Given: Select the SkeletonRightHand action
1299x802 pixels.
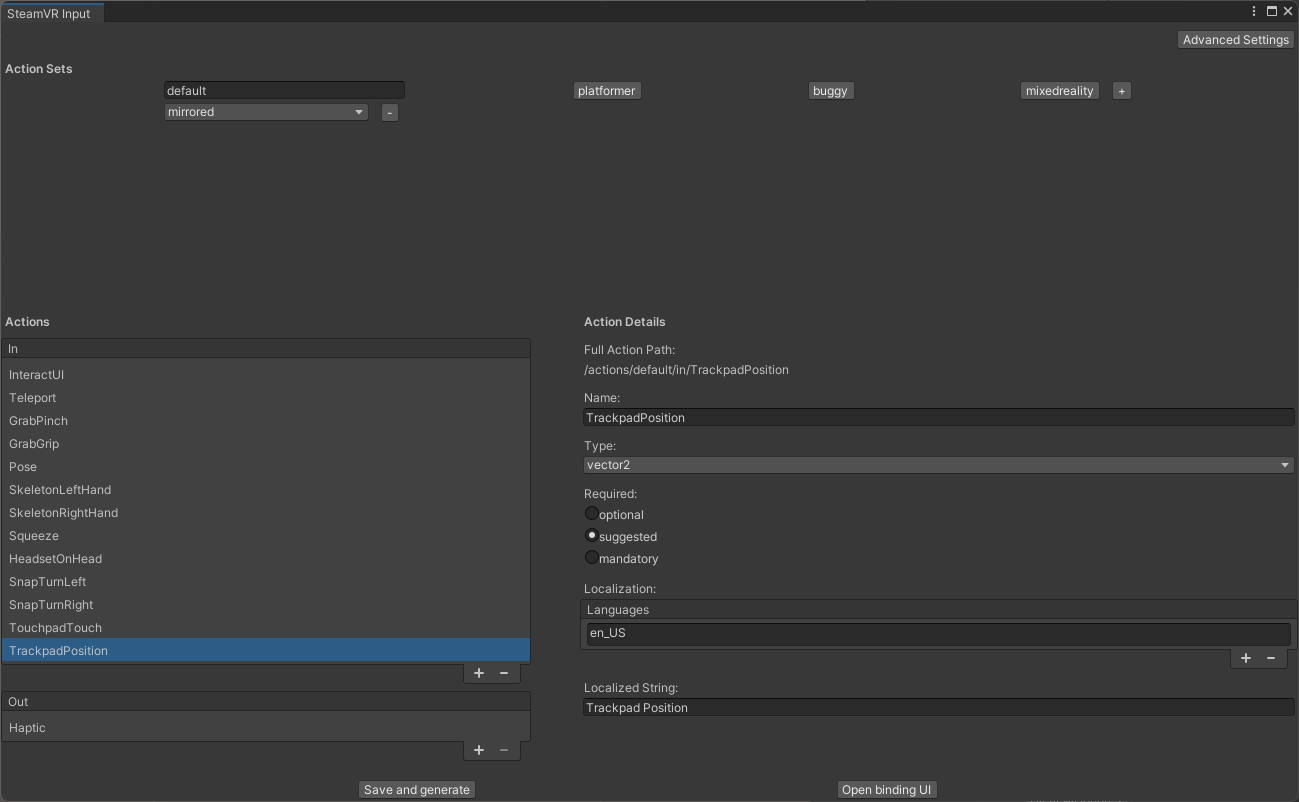Looking at the screenshot, I should point(266,513).
